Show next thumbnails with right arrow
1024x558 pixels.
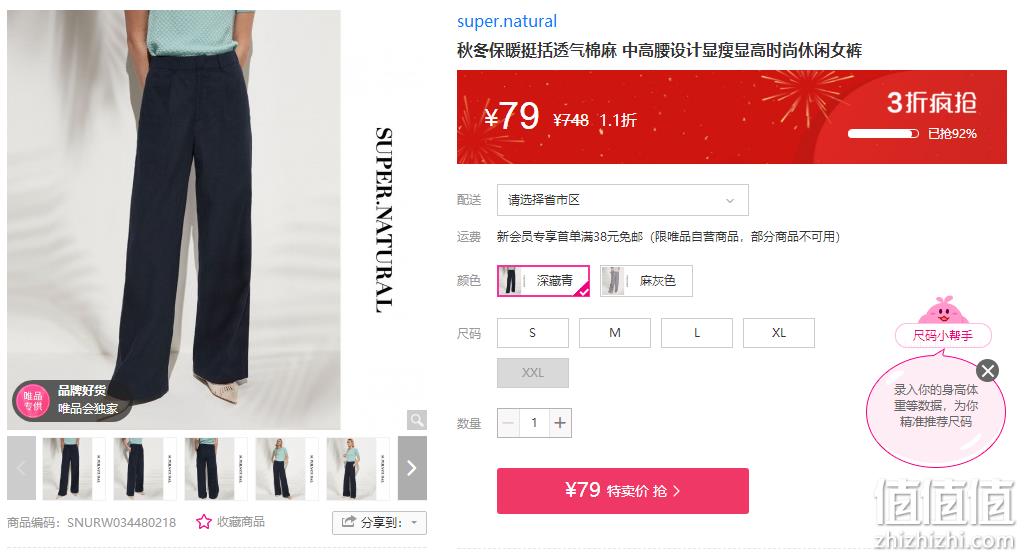[412, 468]
